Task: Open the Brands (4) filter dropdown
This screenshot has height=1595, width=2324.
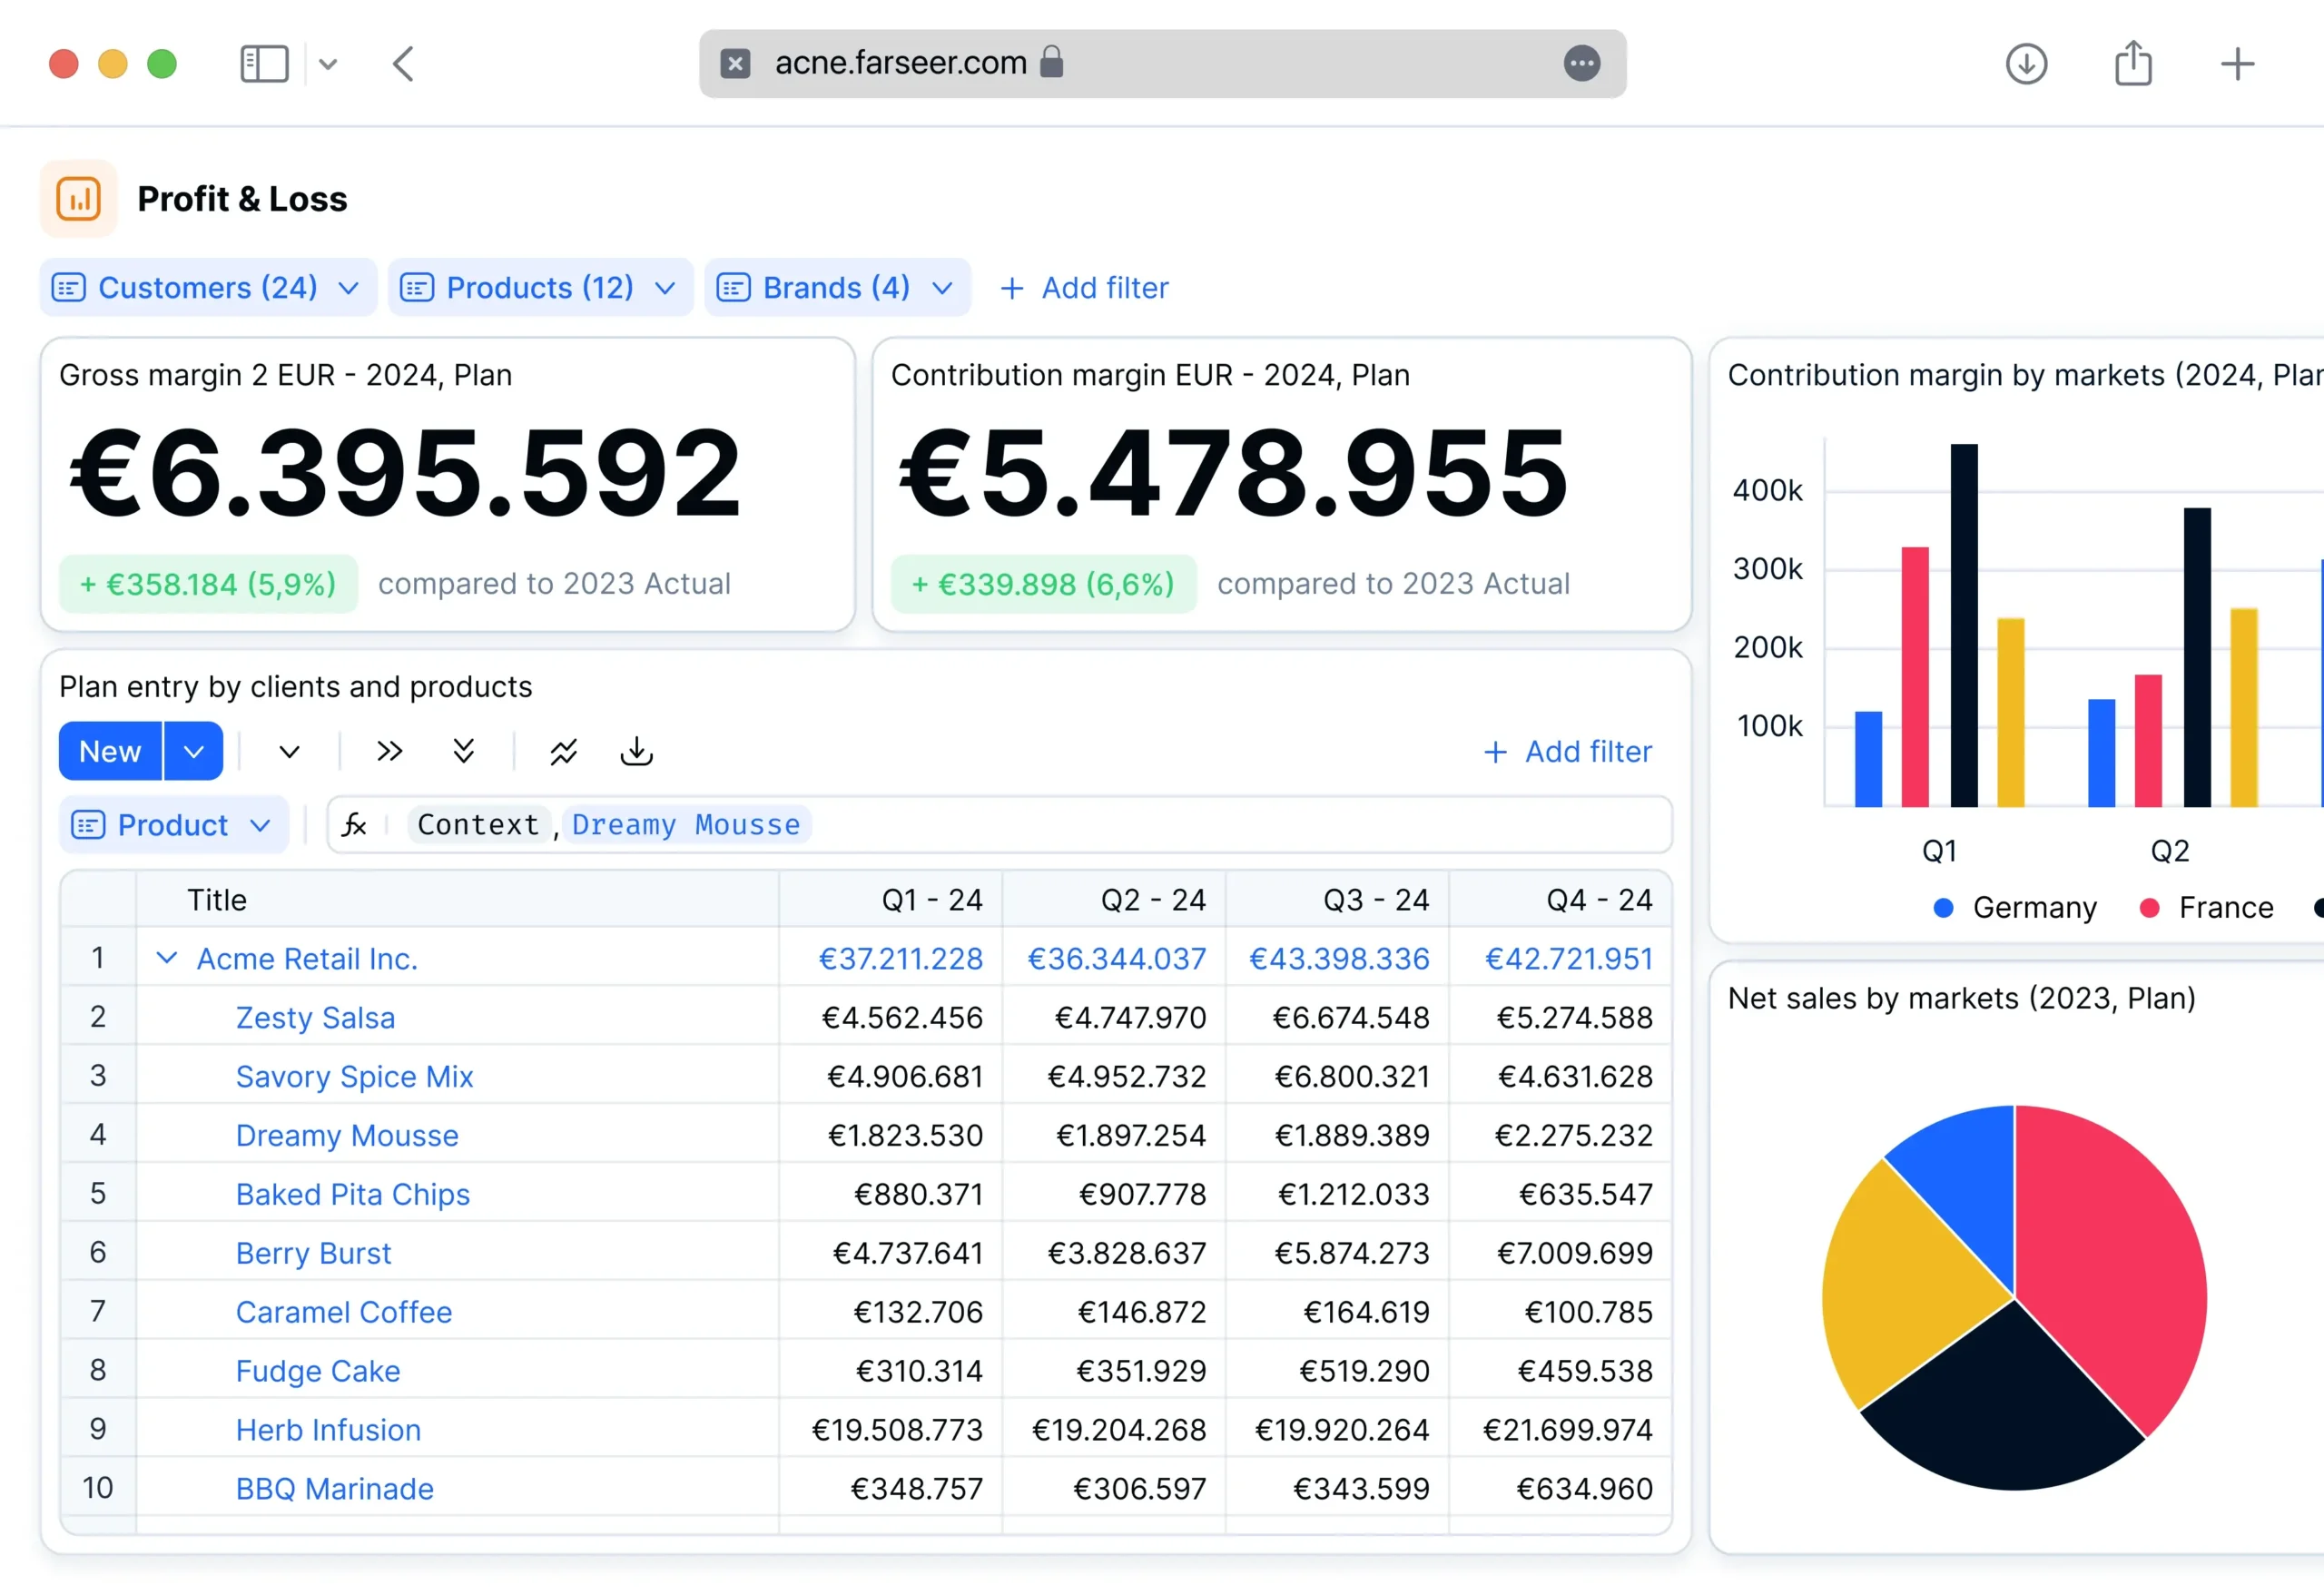Action: tap(837, 288)
